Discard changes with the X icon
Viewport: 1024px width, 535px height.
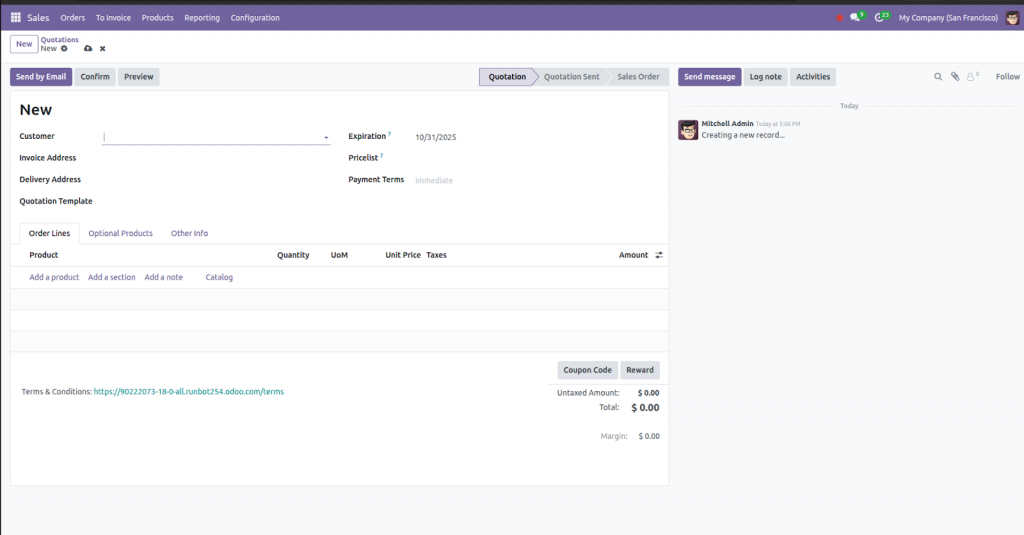click(102, 48)
